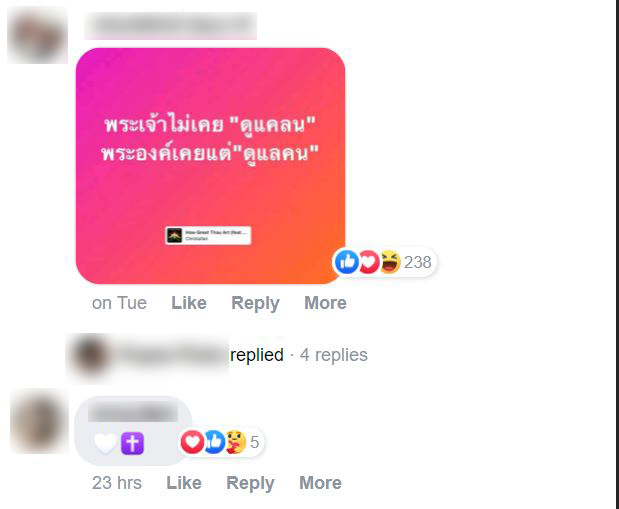
Task: Click the blue thumbs-up reaction beside 238
Action: (x=347, y=262)
